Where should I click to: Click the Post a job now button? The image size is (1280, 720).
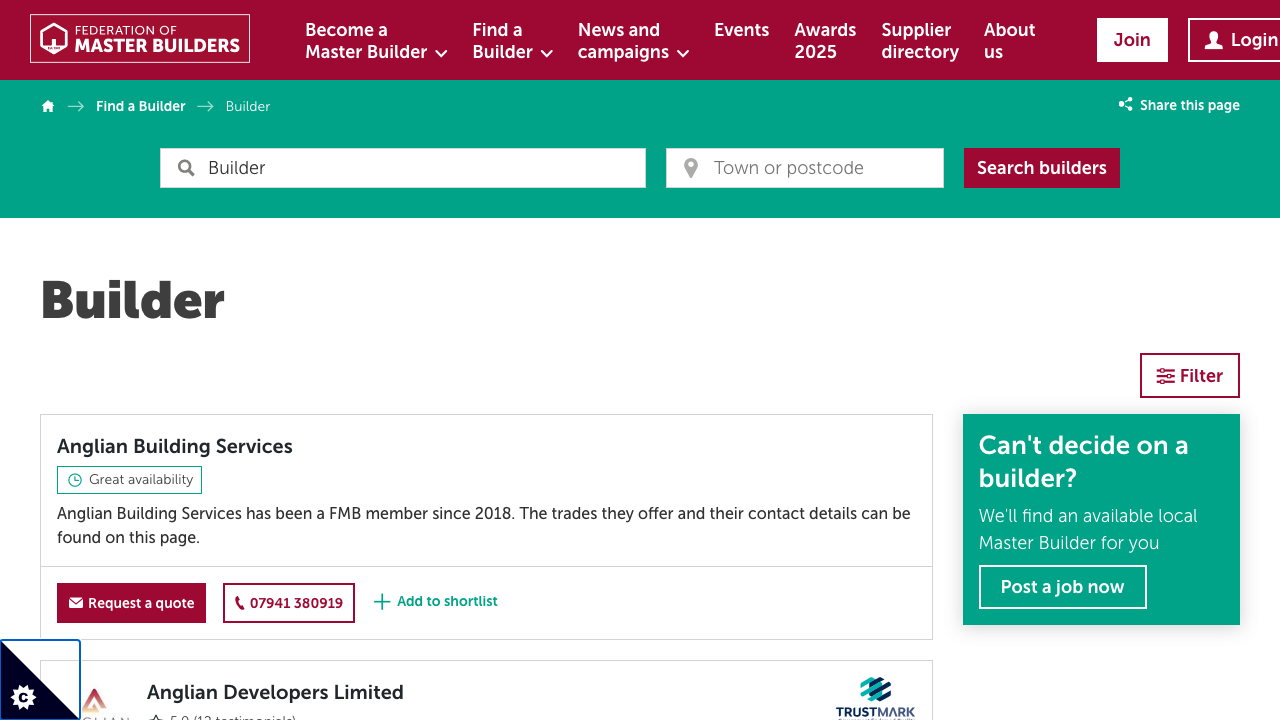coord(1062,587)
